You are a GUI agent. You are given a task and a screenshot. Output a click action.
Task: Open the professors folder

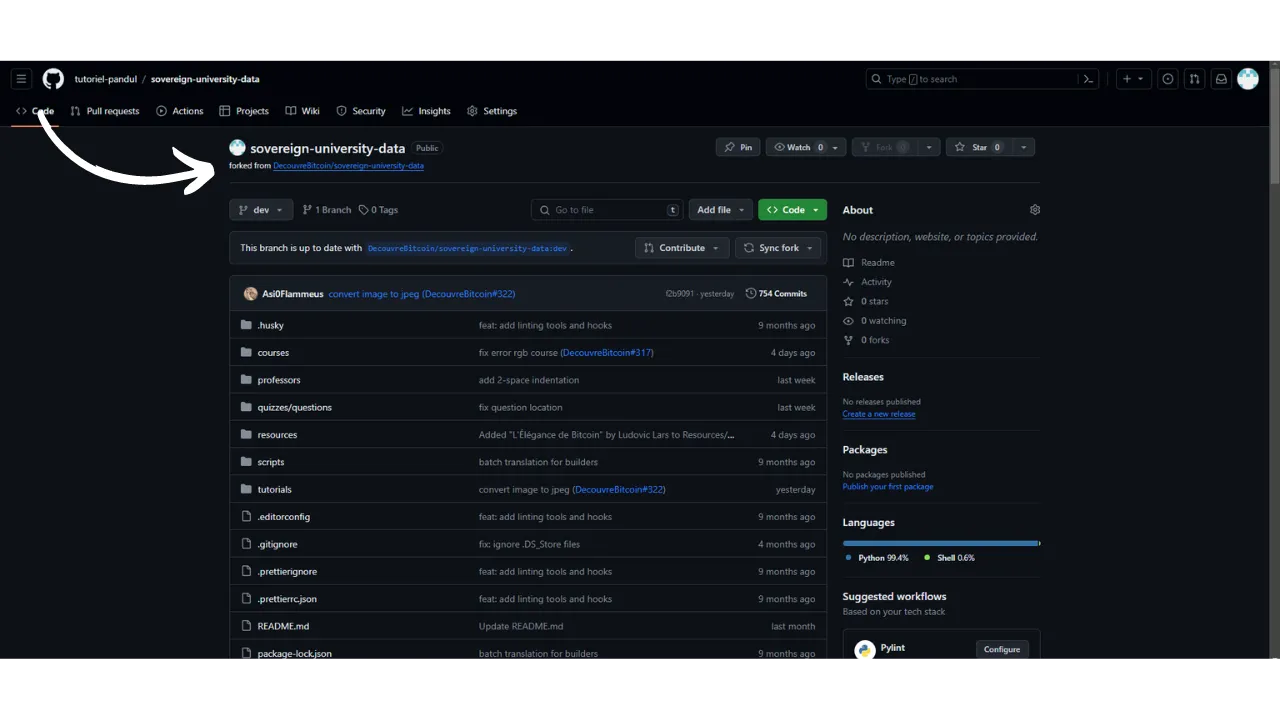click(x=279, y=380)
